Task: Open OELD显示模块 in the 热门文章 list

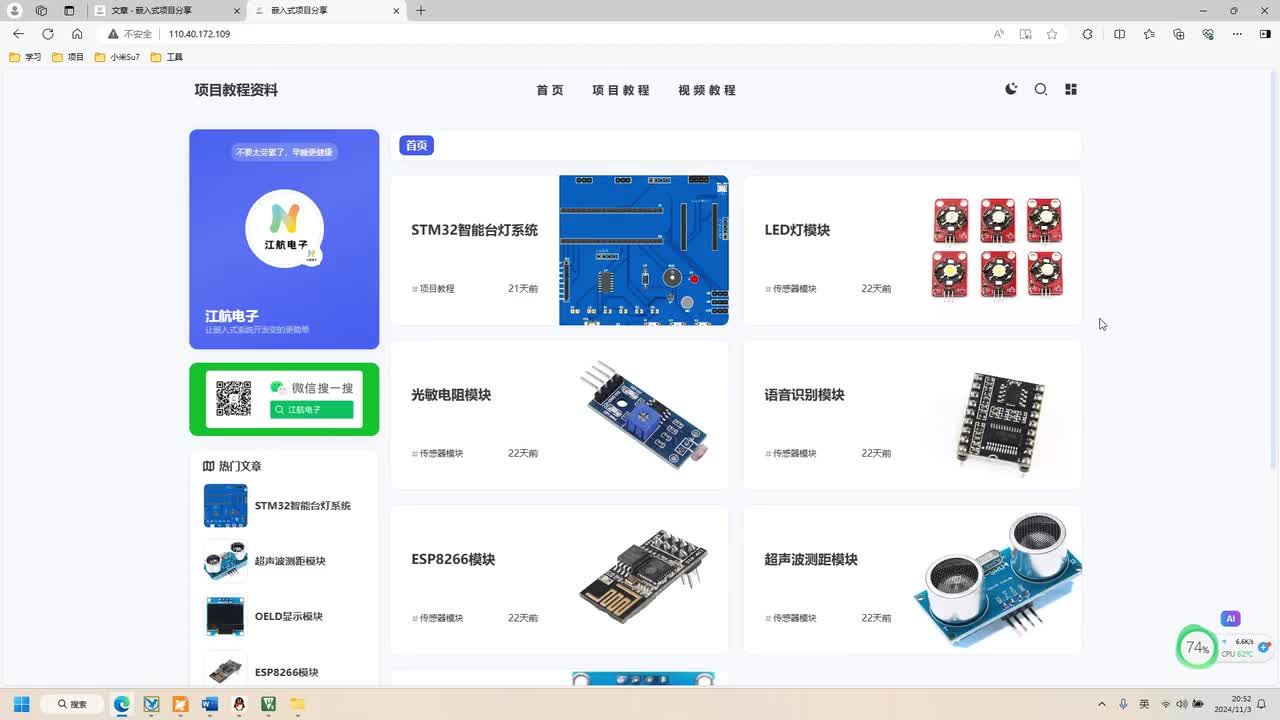Action: point(289,617)
